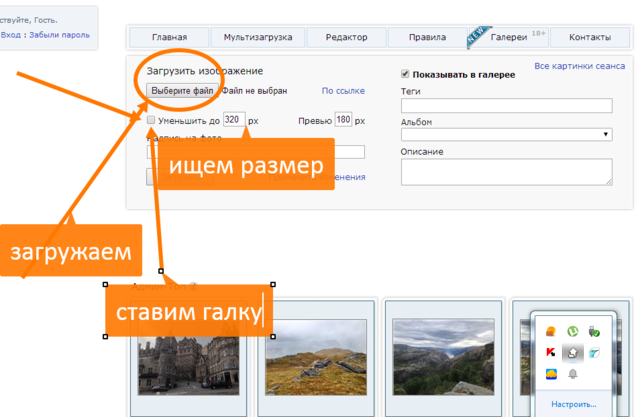Open the orange cloud on blue tray icon
This screenshot has width=640, height=417.
coord(551,374)
